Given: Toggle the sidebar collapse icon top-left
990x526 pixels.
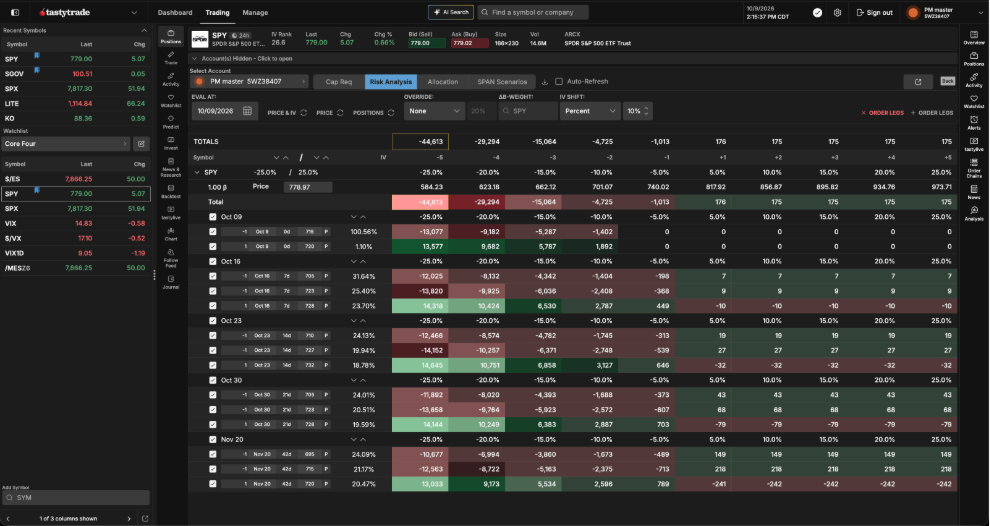Looking at the screenshot, I should (x=15, y=13).
